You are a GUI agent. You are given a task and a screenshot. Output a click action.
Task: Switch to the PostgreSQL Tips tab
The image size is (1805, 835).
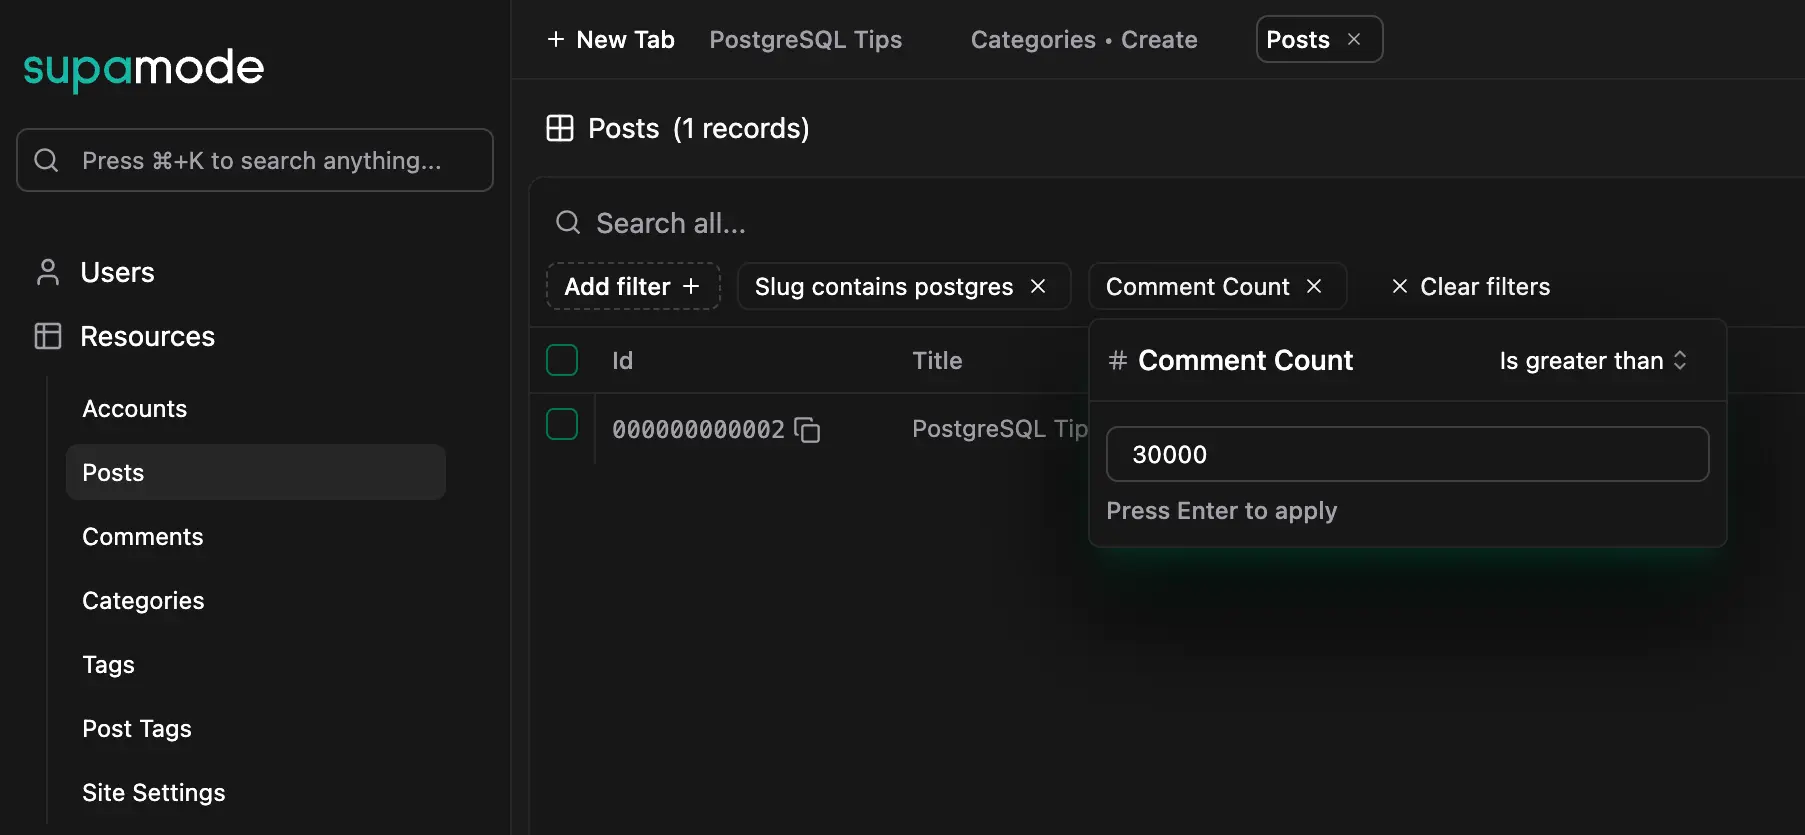(x=806, y=39)
